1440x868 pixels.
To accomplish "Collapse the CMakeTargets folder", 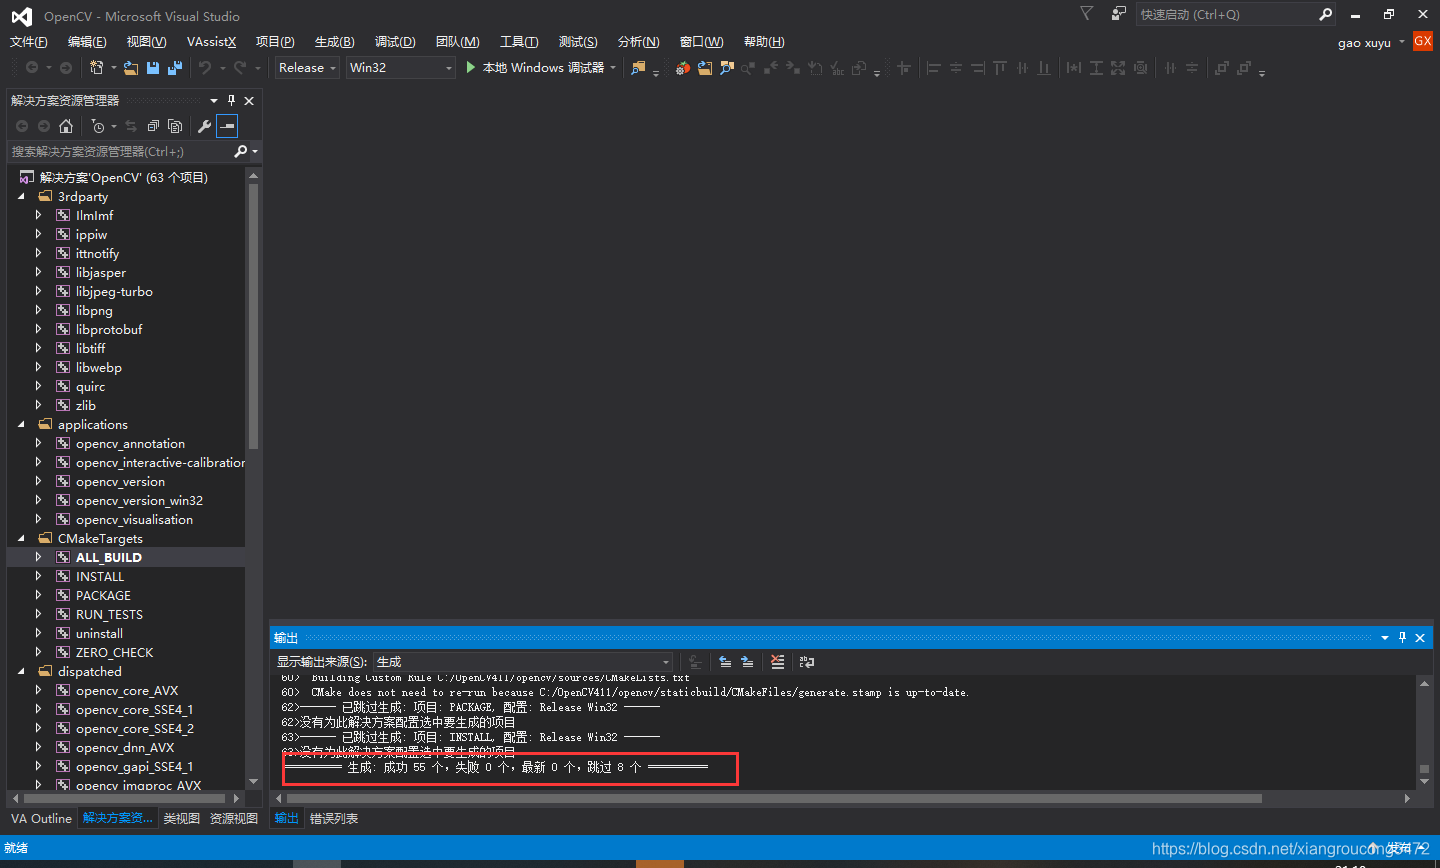I will pos(22,539).
